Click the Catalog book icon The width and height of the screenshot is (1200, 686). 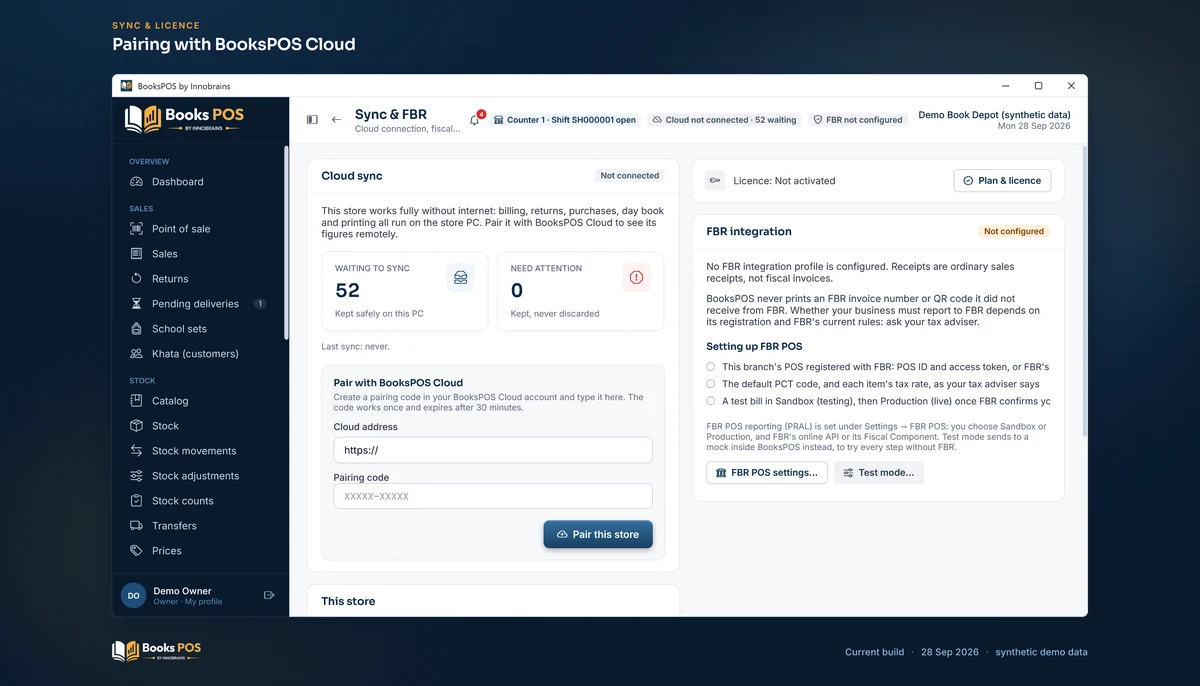(136, 401)
